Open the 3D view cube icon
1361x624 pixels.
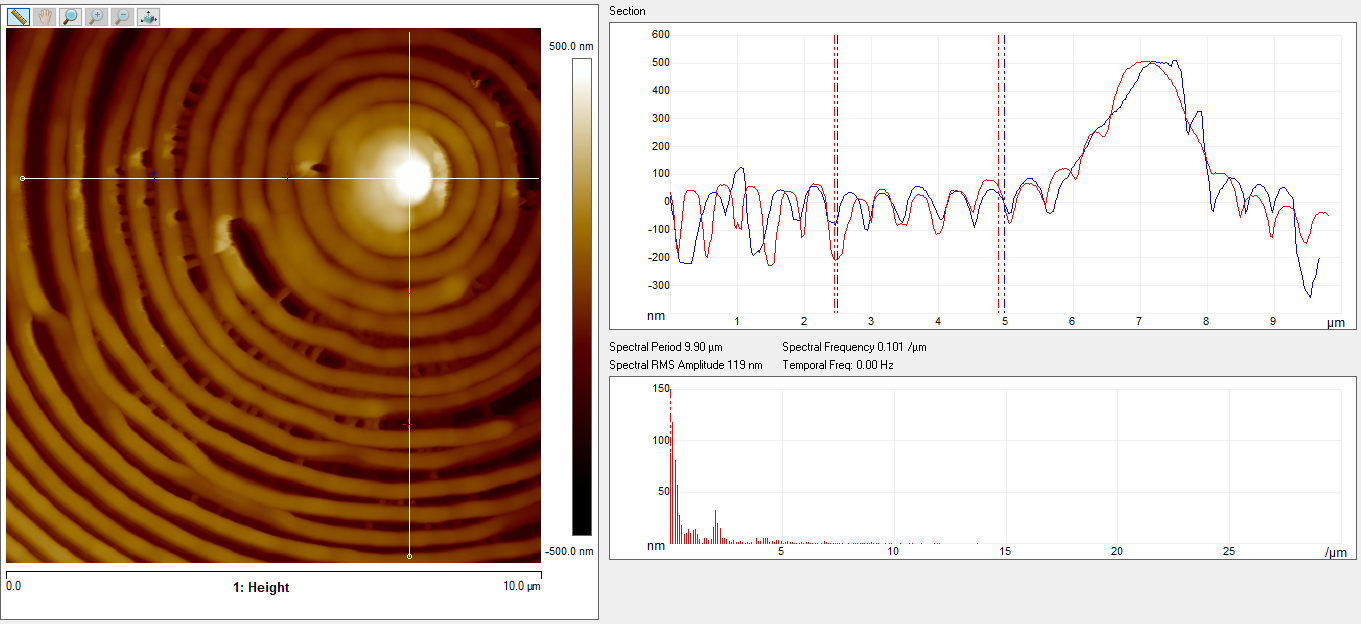click(x=148, y=17)
